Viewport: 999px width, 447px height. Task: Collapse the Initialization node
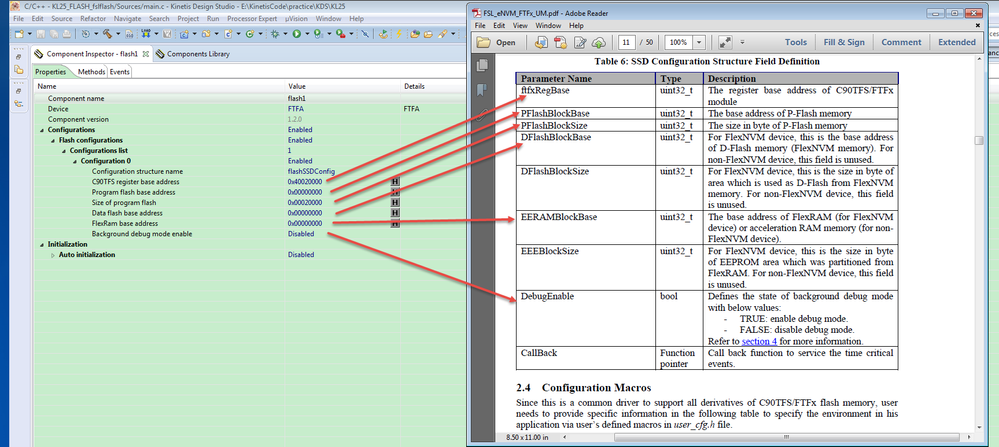click(x=41, y=245)
